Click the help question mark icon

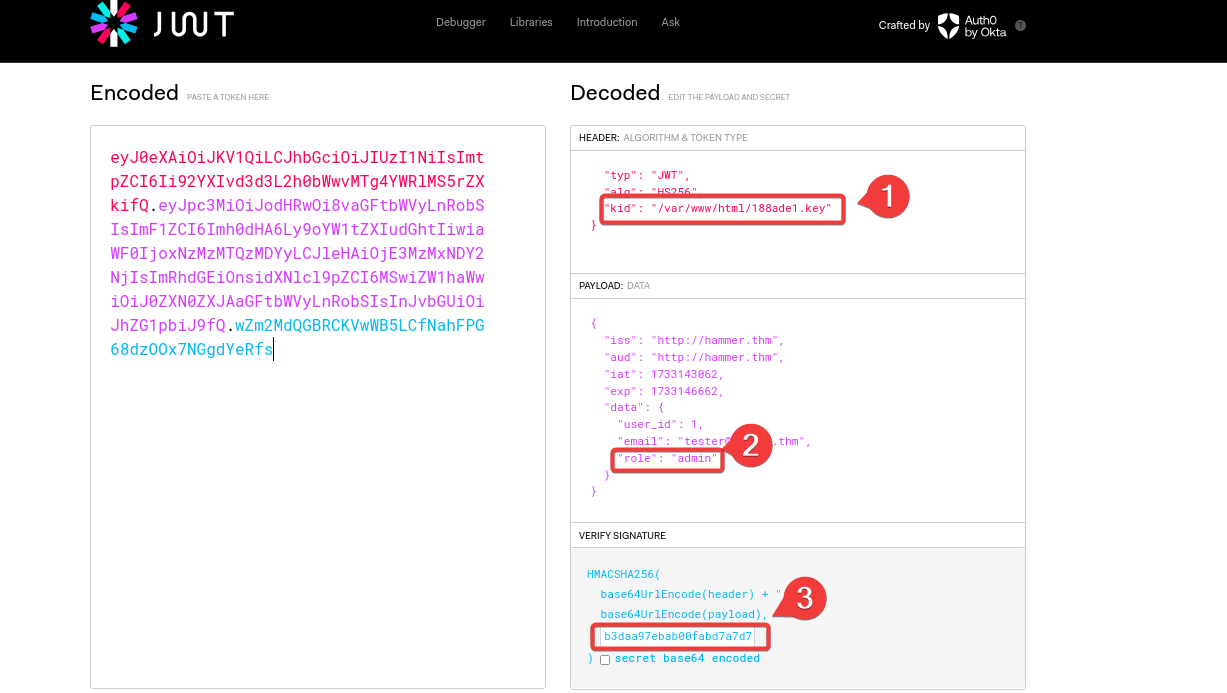[1020, 26]
